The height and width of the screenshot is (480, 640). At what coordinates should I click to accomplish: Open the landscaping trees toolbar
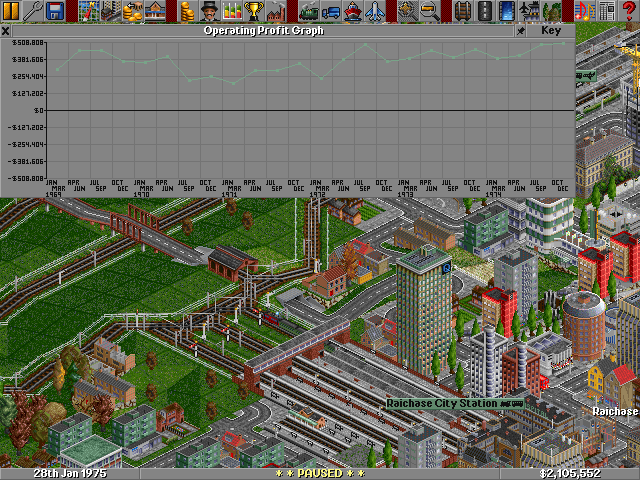(551, 11)
